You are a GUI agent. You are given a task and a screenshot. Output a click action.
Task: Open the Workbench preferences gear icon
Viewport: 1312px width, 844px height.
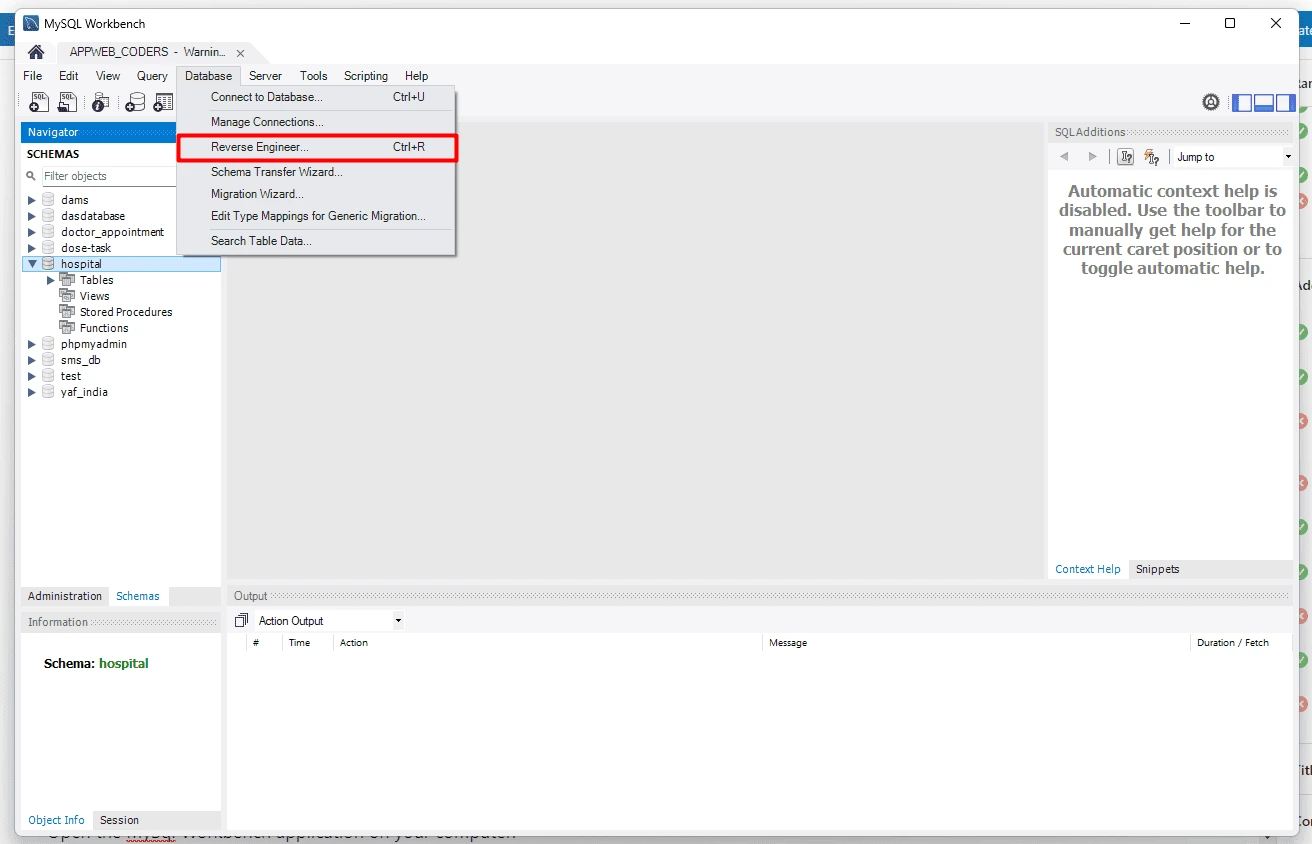pyautogui.click(x=1211, y=102)
